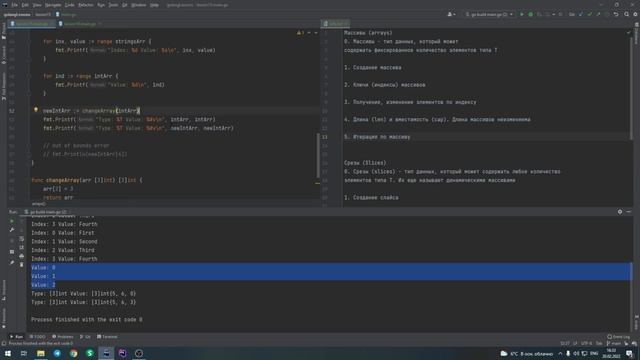This screenshot has width=640, height=360.
Task: Click the yellow intention lightbulb on line 52
Action: [x=36, y=110]
